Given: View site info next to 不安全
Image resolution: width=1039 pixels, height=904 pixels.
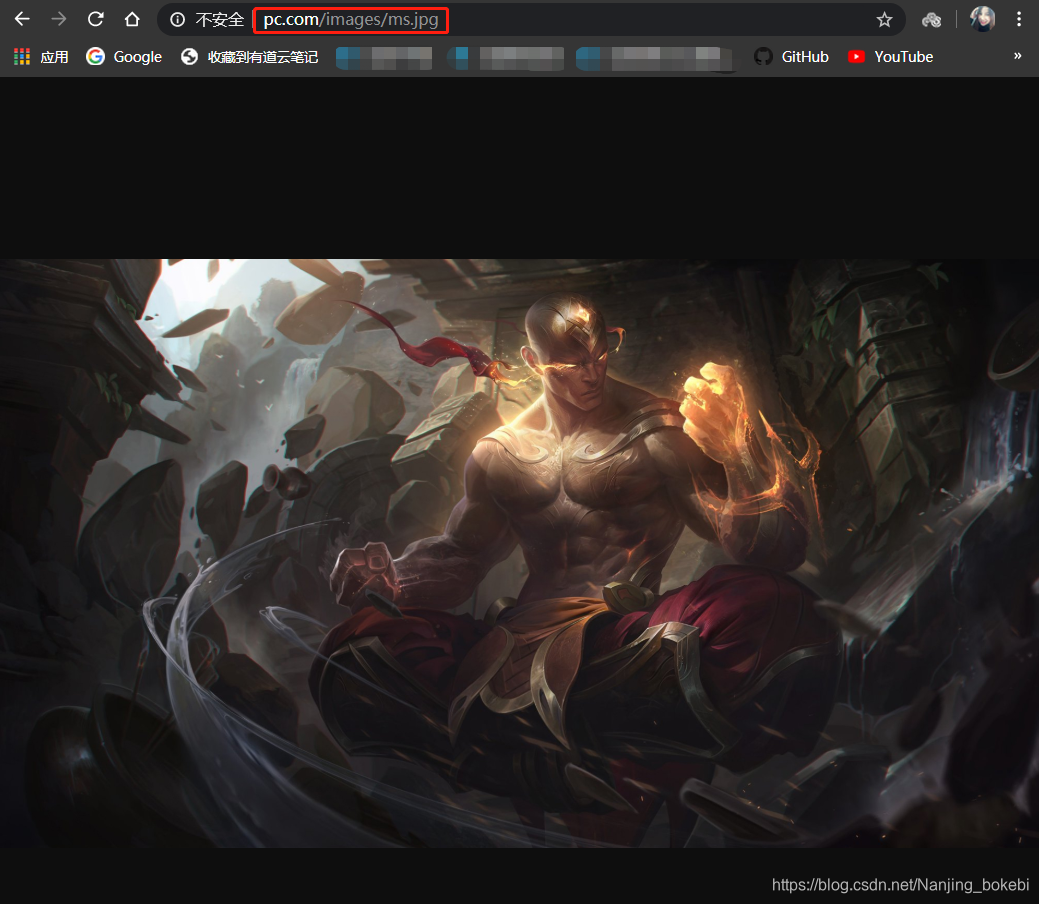Looking at the screenshot, I should coord(178,20).
